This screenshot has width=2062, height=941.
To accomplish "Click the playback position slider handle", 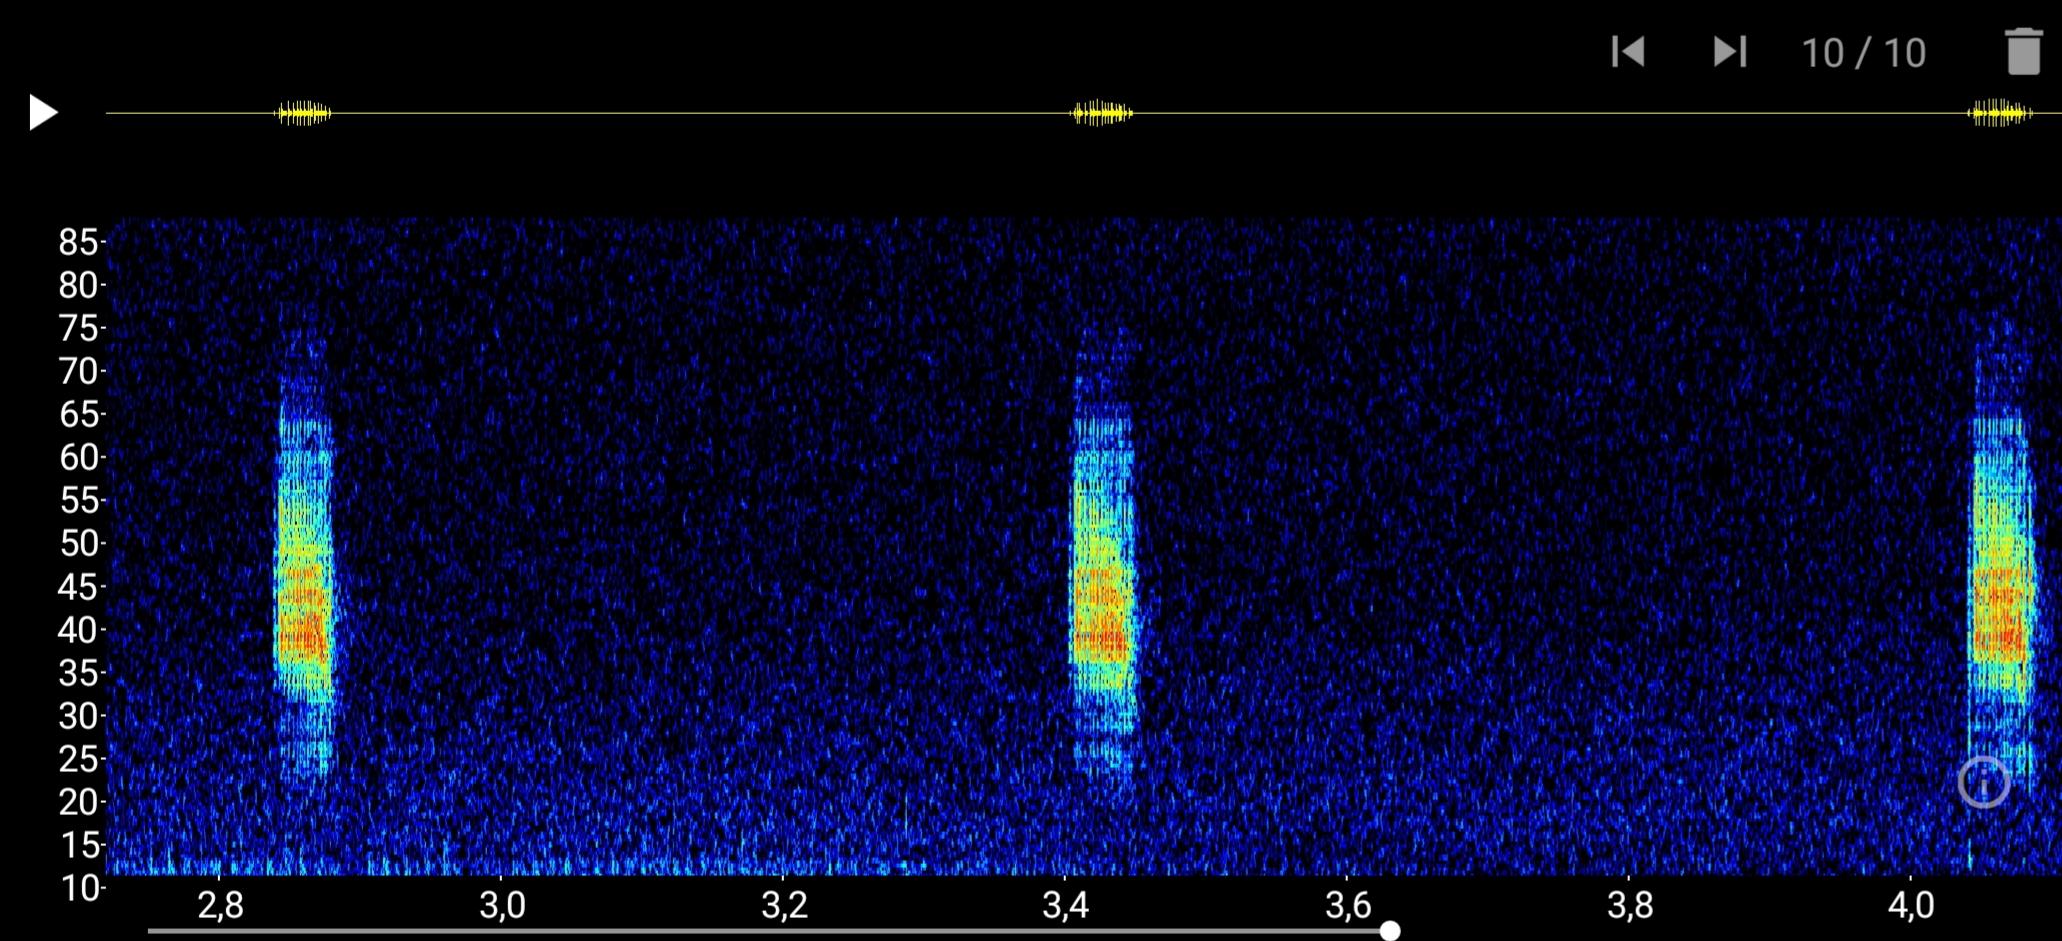I will tap(1389, 931).
